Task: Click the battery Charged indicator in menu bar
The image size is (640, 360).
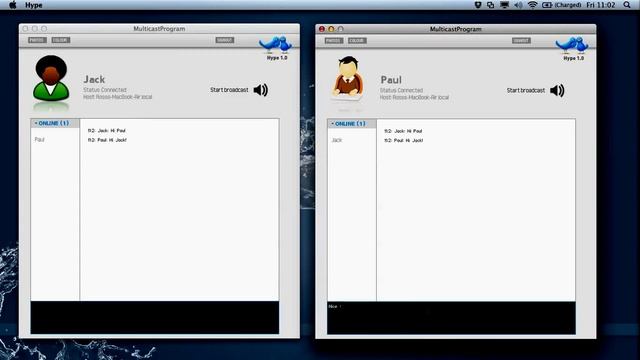Action: 561,5
